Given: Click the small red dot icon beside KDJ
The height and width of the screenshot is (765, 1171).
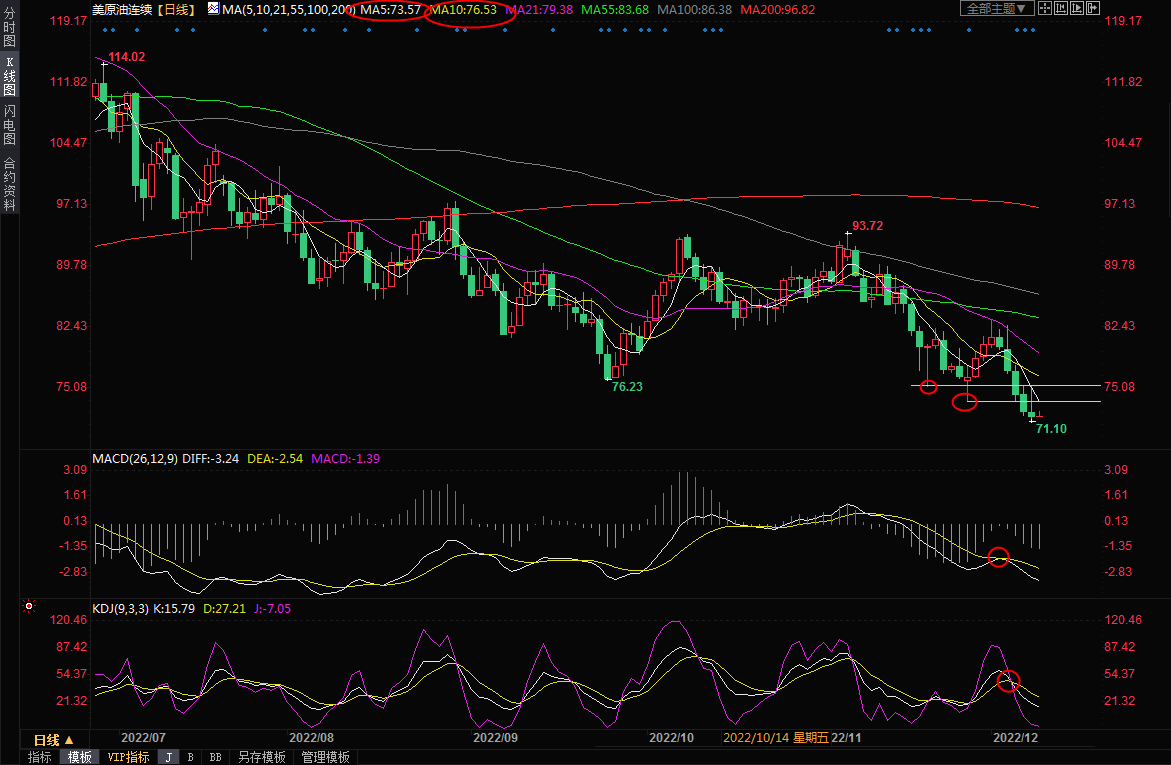Looking at the screenshot, I should [x=29, y=606].
